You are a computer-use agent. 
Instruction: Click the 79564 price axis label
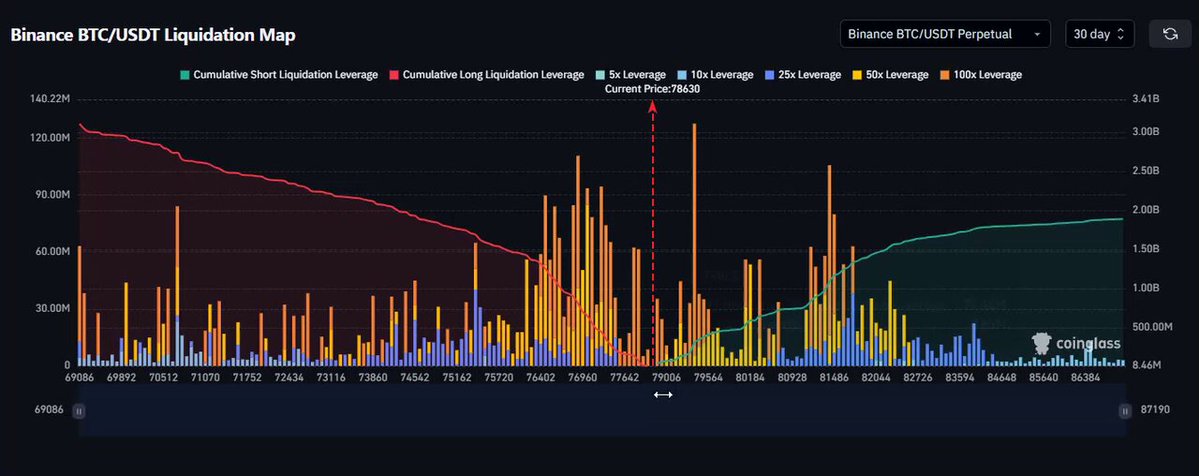[708, 378]
